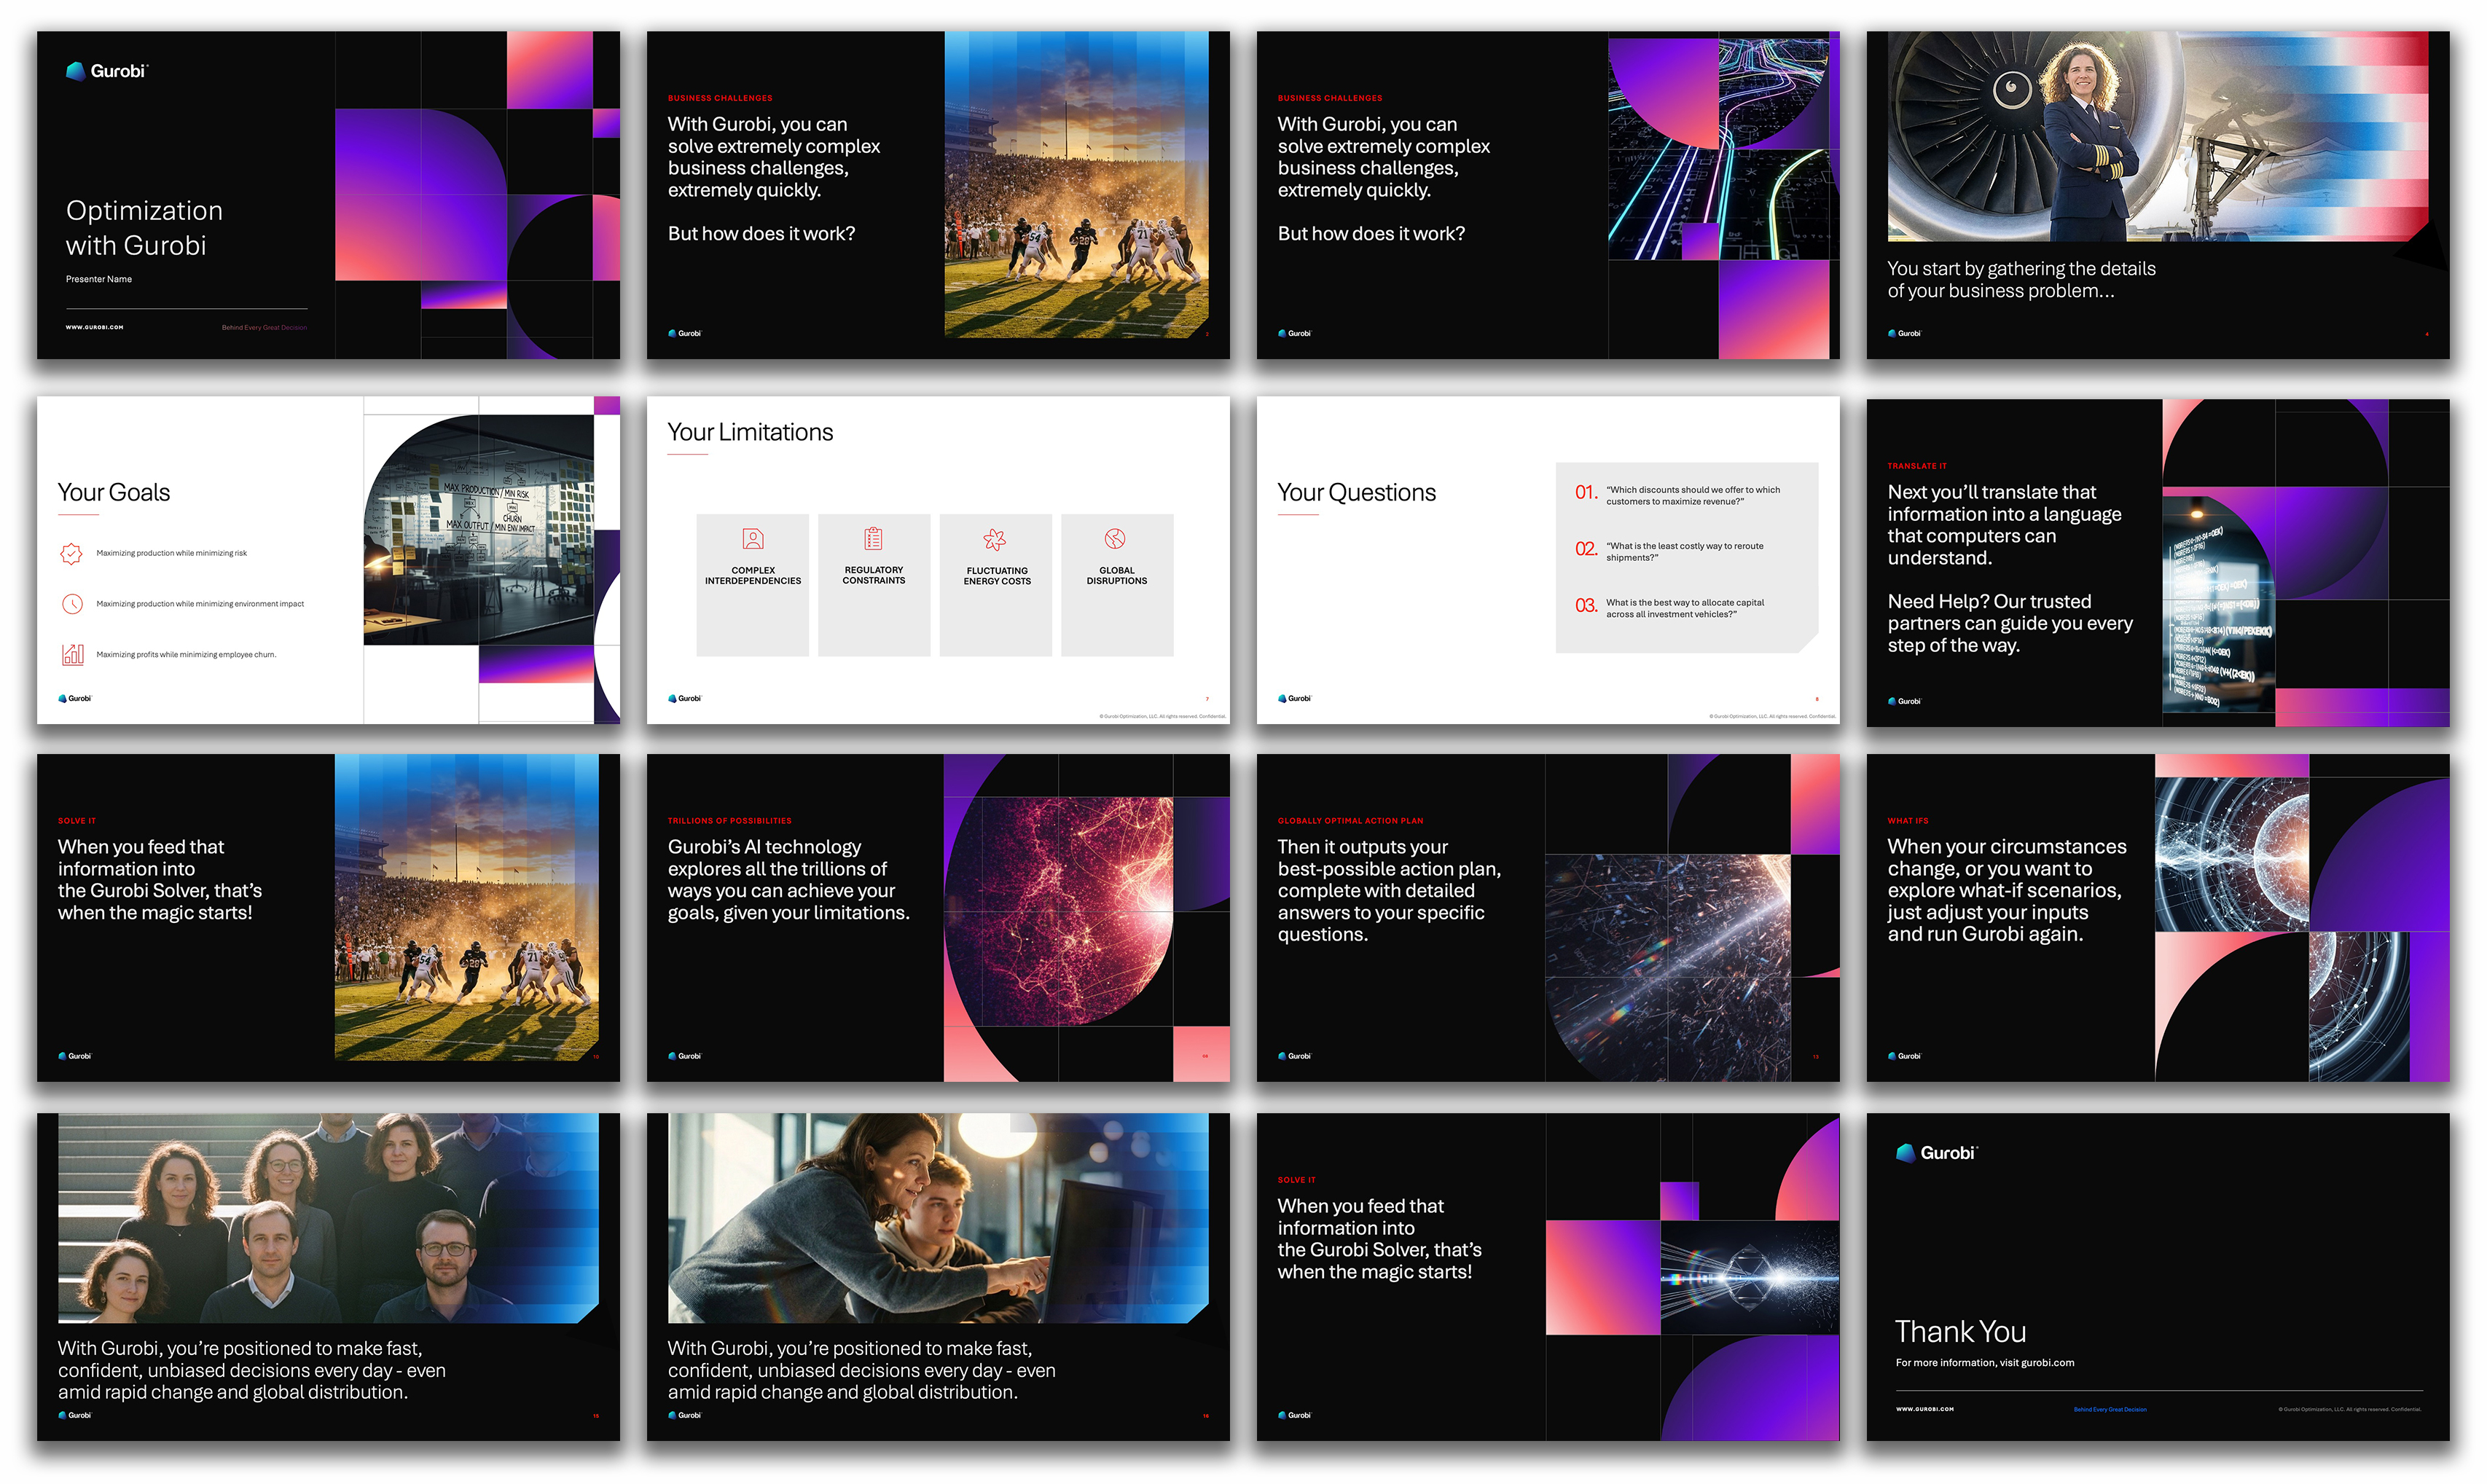This screenshot has width=2487, height=1484.
Task: Click the small Gurobi logo on the pilot slide
Action: pyautogui.click(x=1905, y=333)
